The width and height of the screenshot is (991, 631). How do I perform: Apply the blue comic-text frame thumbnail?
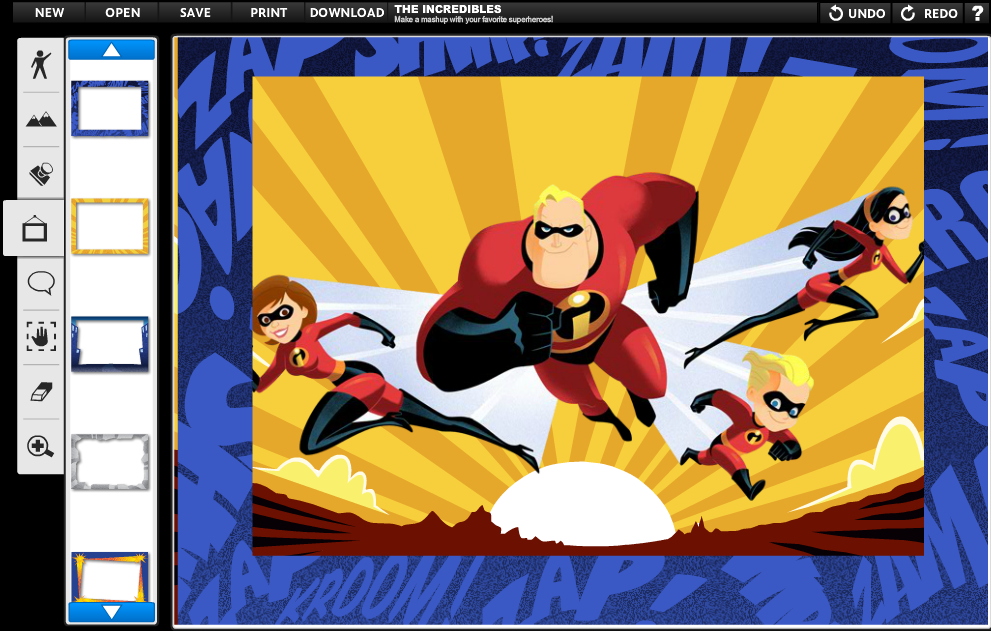[110, 108]
